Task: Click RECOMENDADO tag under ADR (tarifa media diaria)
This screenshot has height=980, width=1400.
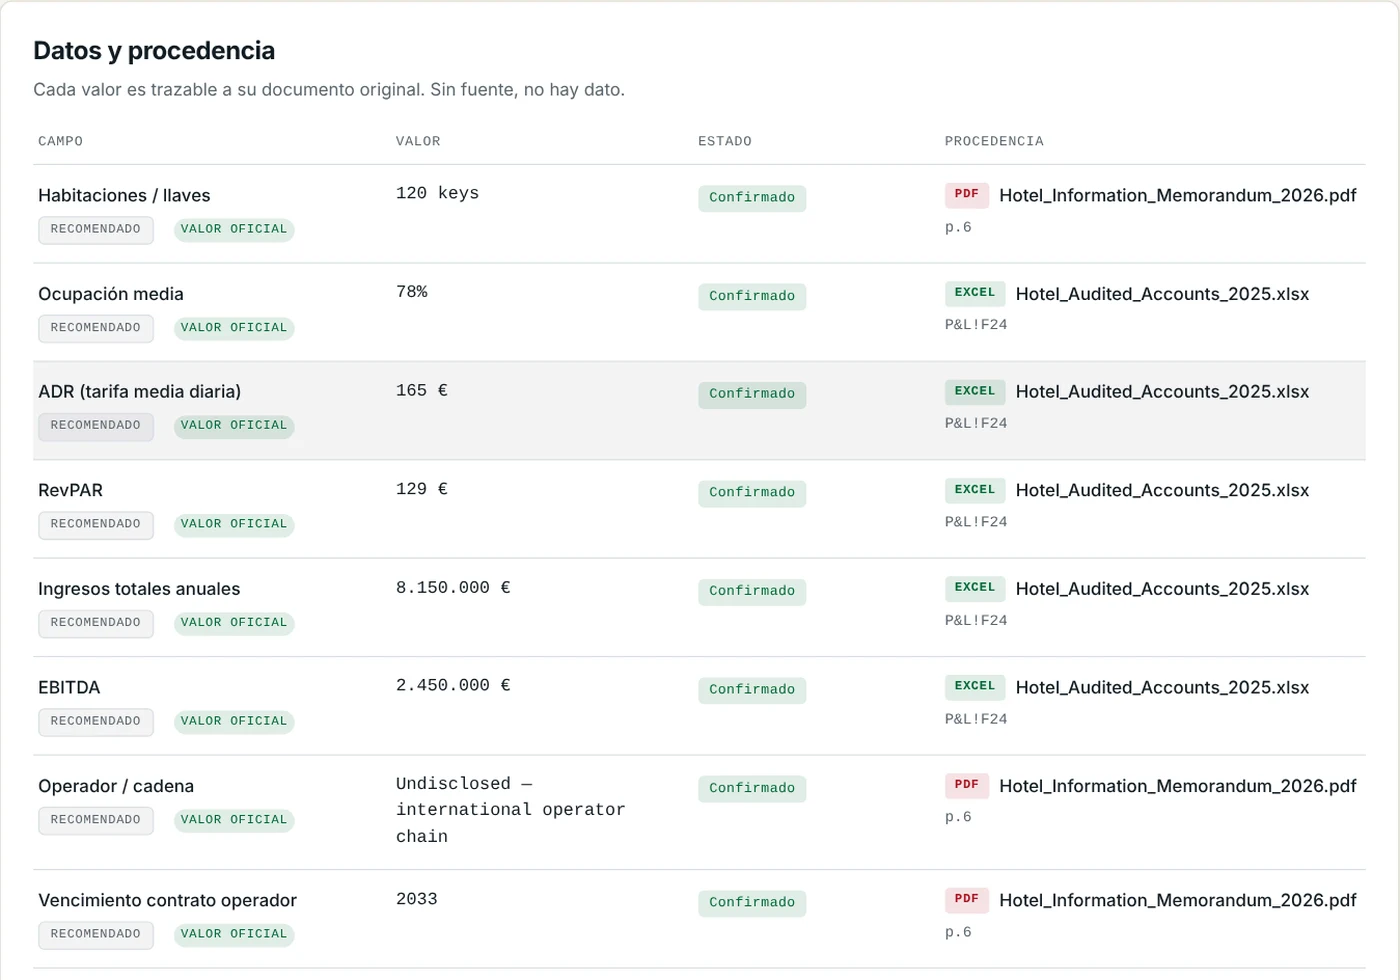Action: tap(96, 426)
